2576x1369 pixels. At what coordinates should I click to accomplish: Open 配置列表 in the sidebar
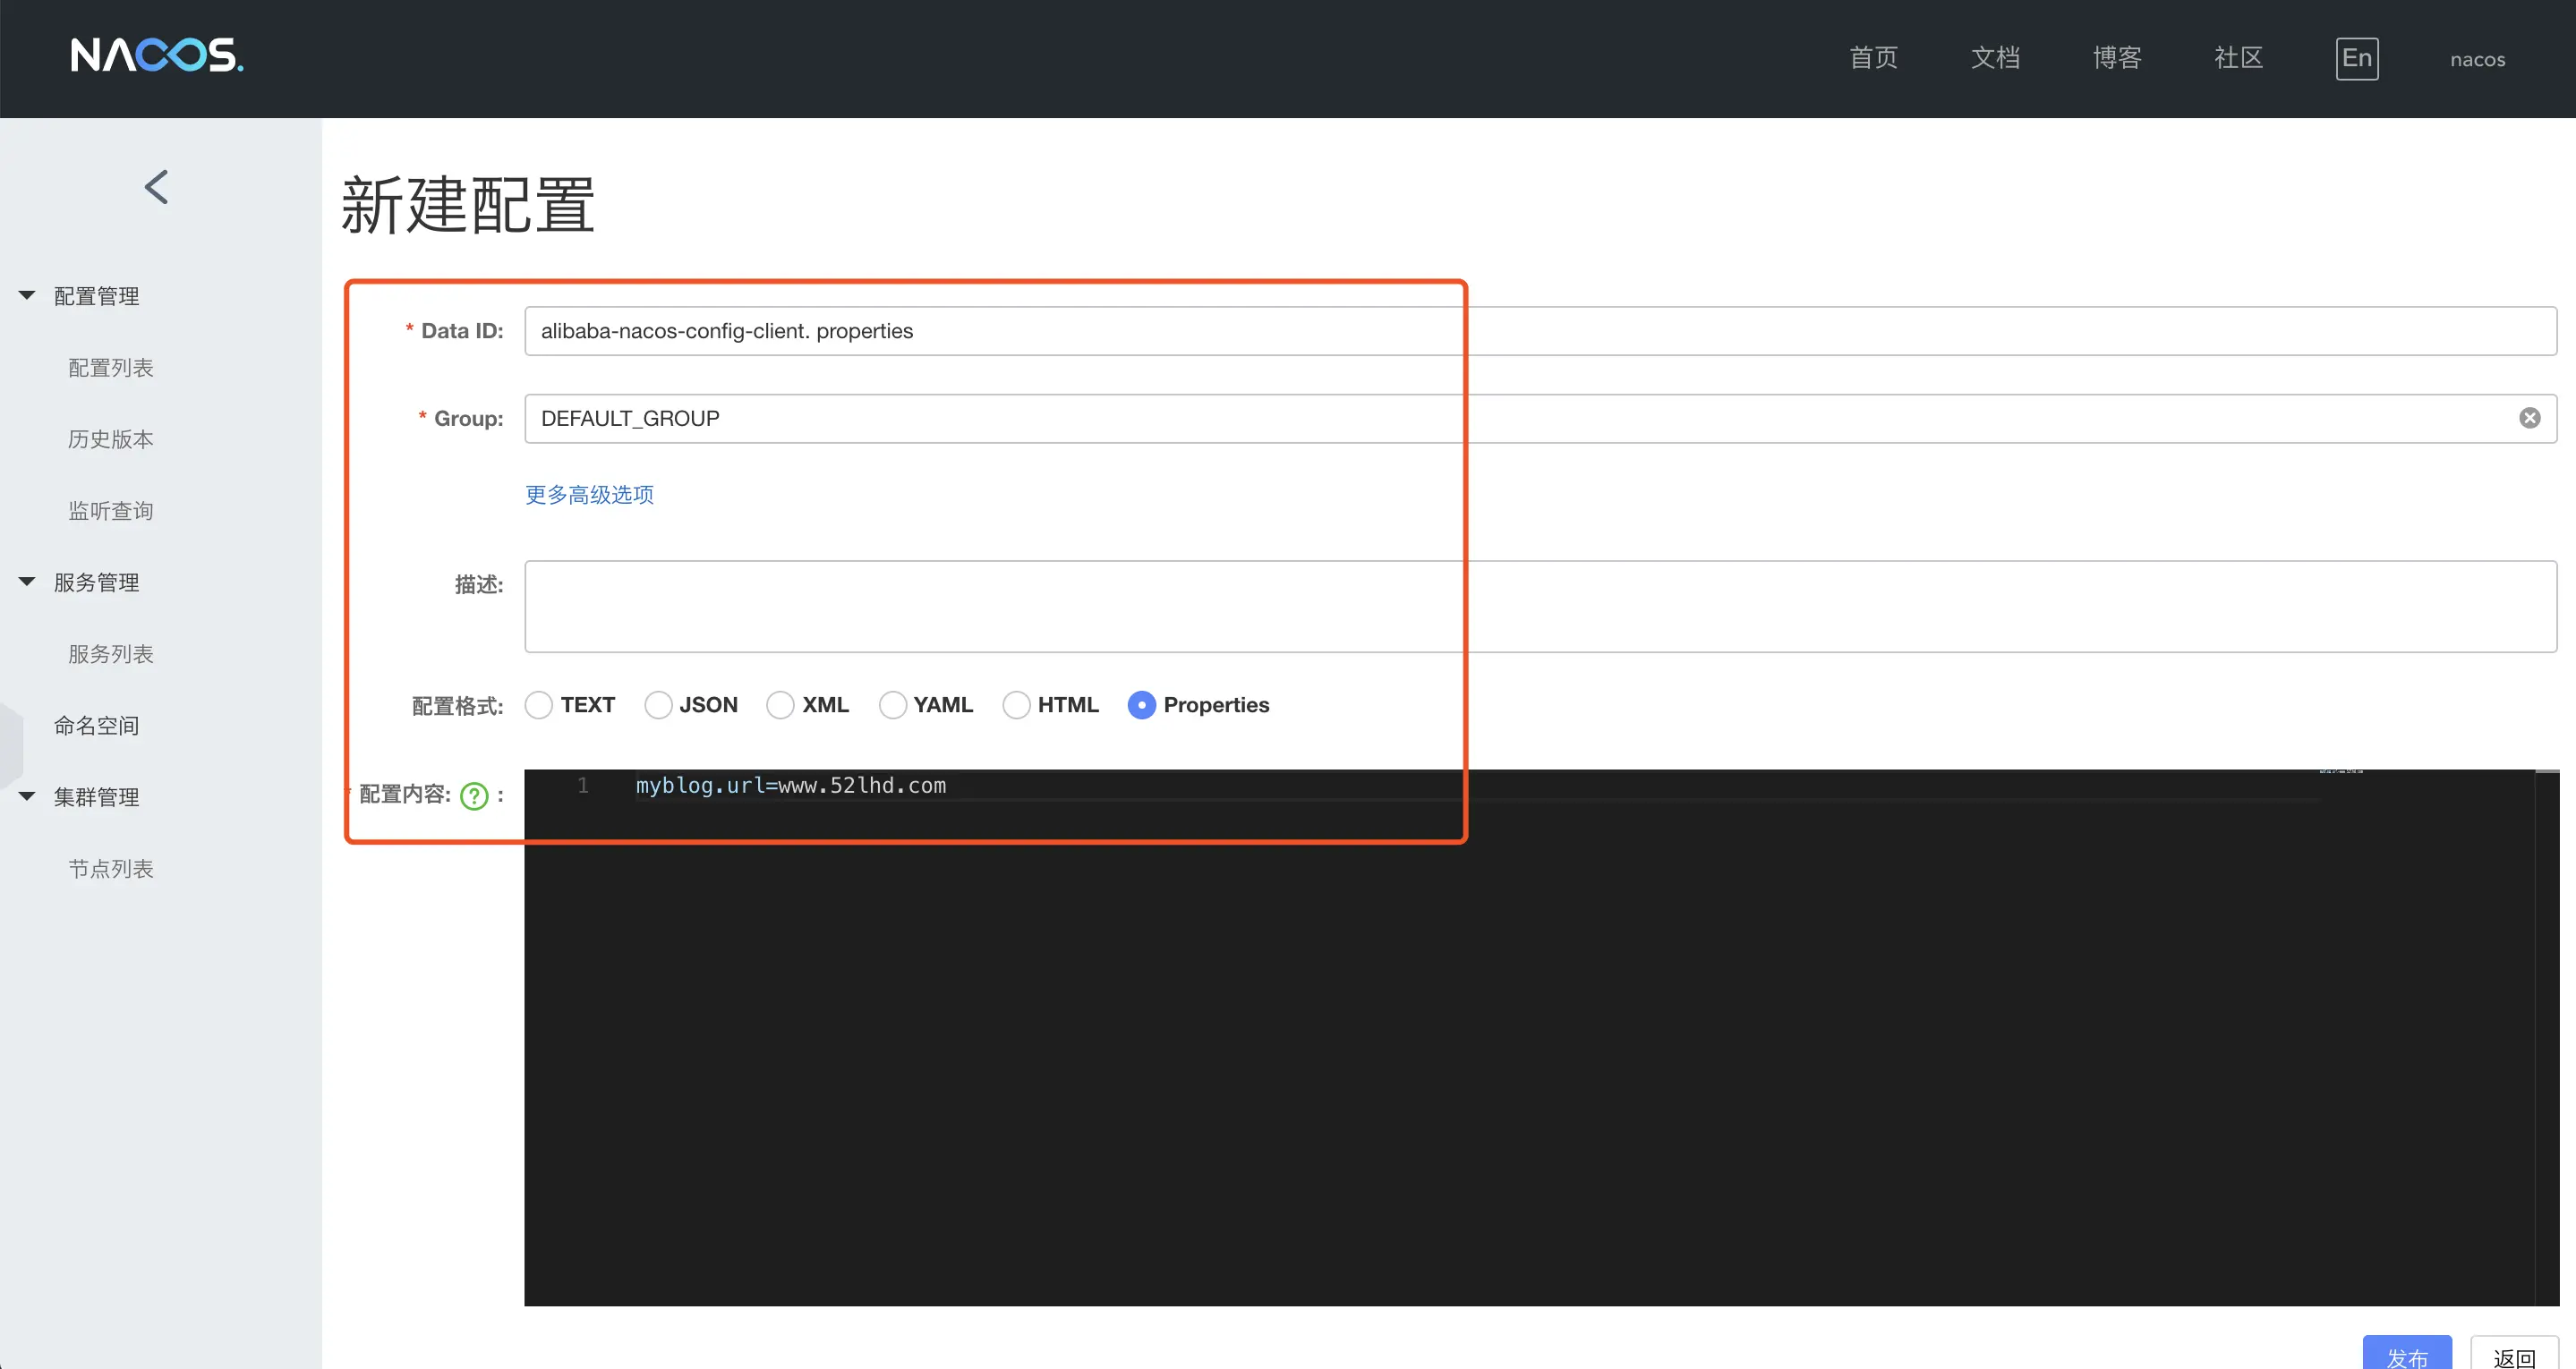point(111,368)
